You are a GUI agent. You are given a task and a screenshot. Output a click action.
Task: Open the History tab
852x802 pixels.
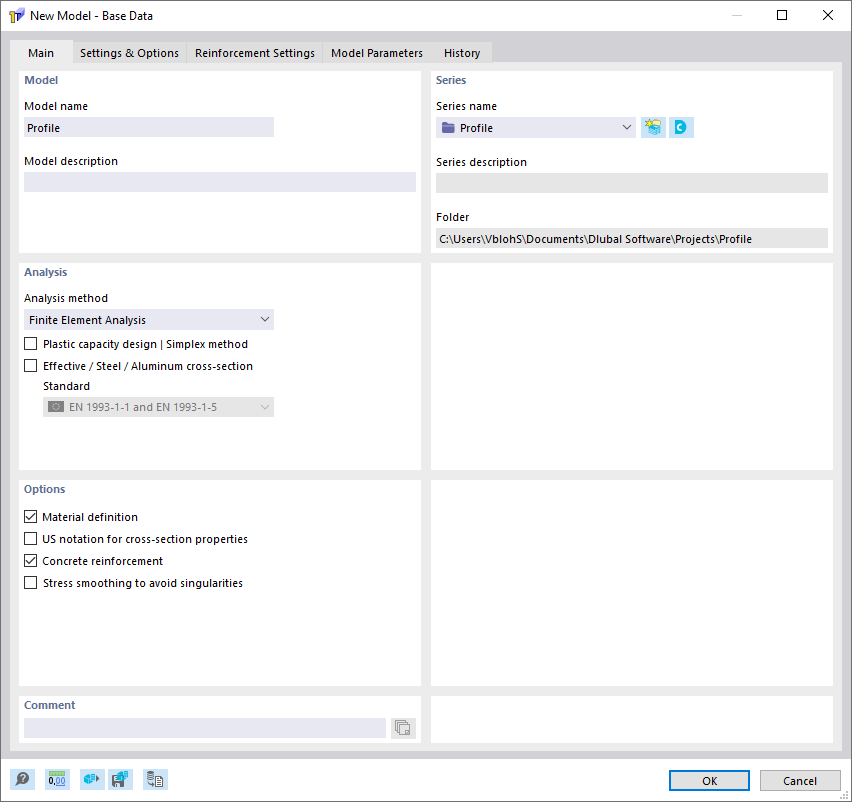(x=461, y=53)
